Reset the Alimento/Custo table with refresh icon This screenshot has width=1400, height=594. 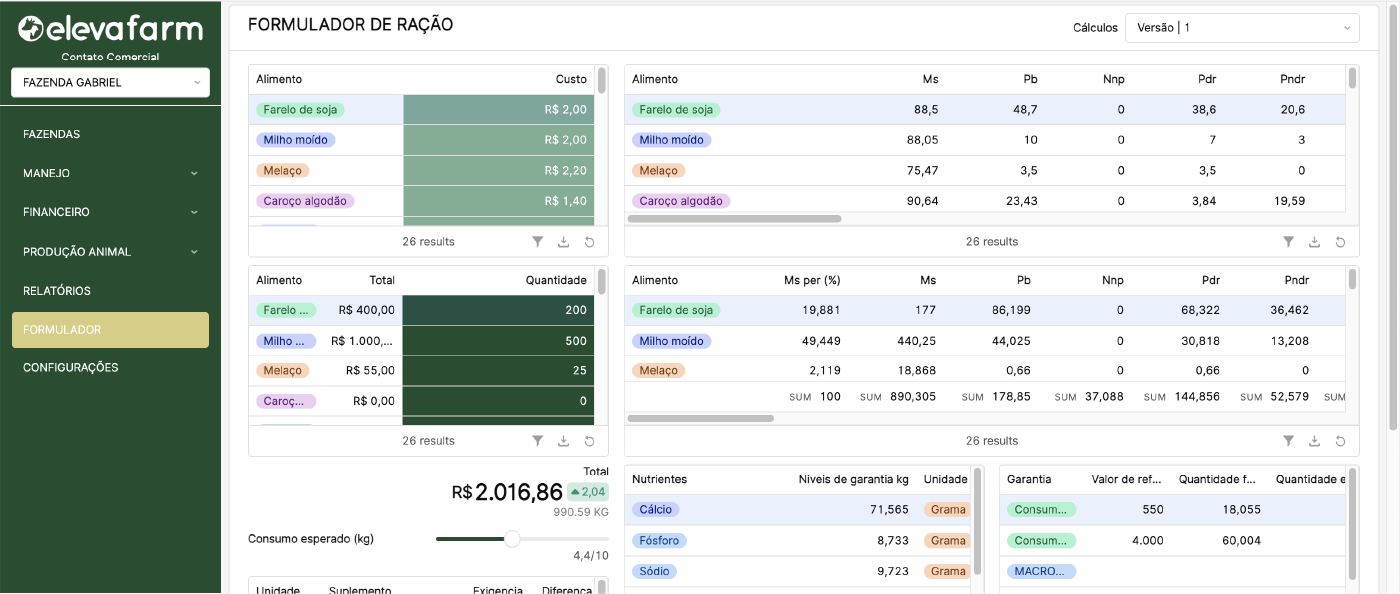(x=590, y=242)
